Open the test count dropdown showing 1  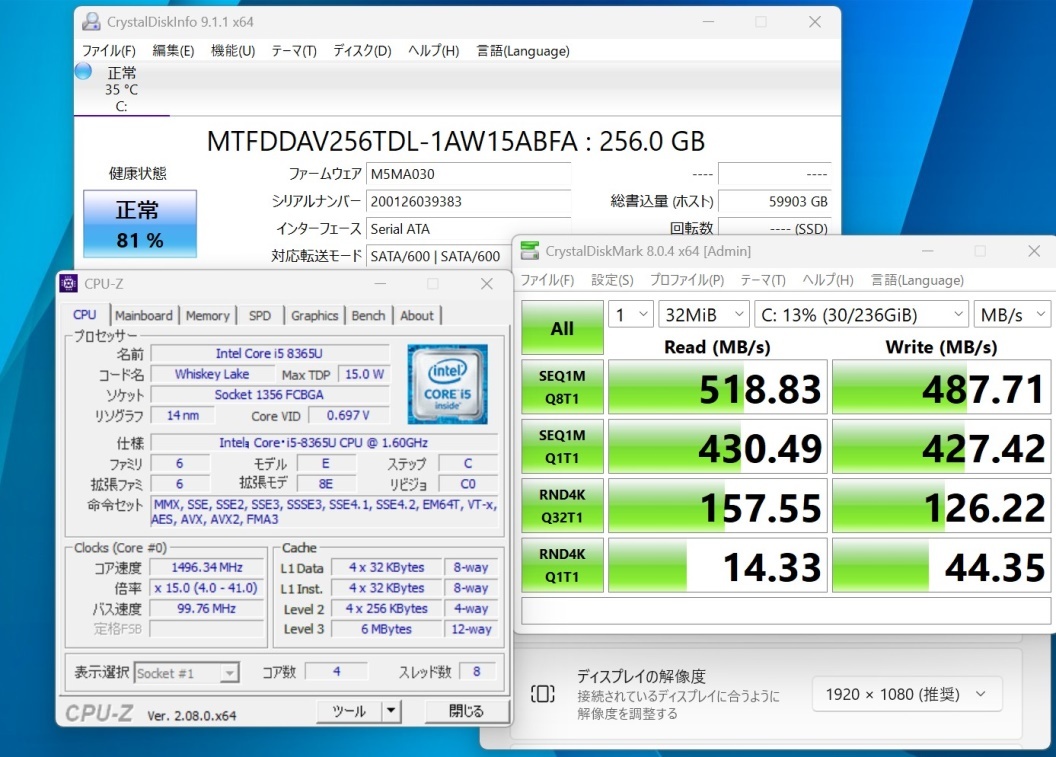tap(631, 315)
